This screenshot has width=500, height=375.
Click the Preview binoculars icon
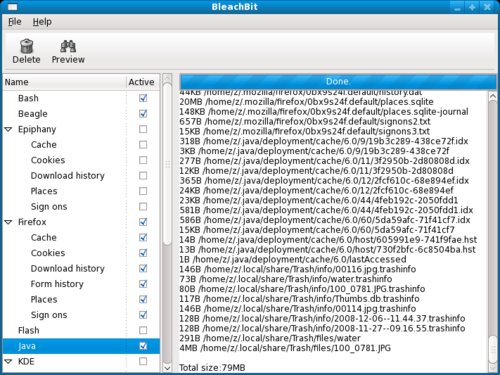68,46
